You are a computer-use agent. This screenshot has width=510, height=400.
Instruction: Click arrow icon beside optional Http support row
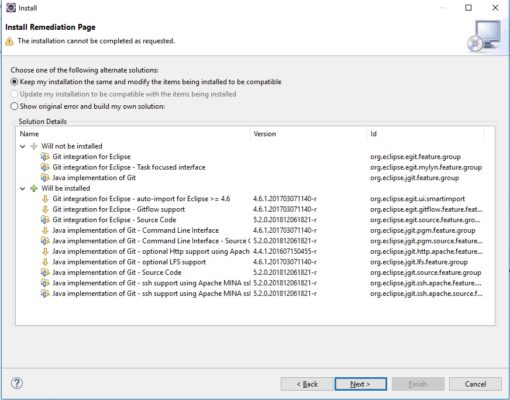(x=45, y=251)
